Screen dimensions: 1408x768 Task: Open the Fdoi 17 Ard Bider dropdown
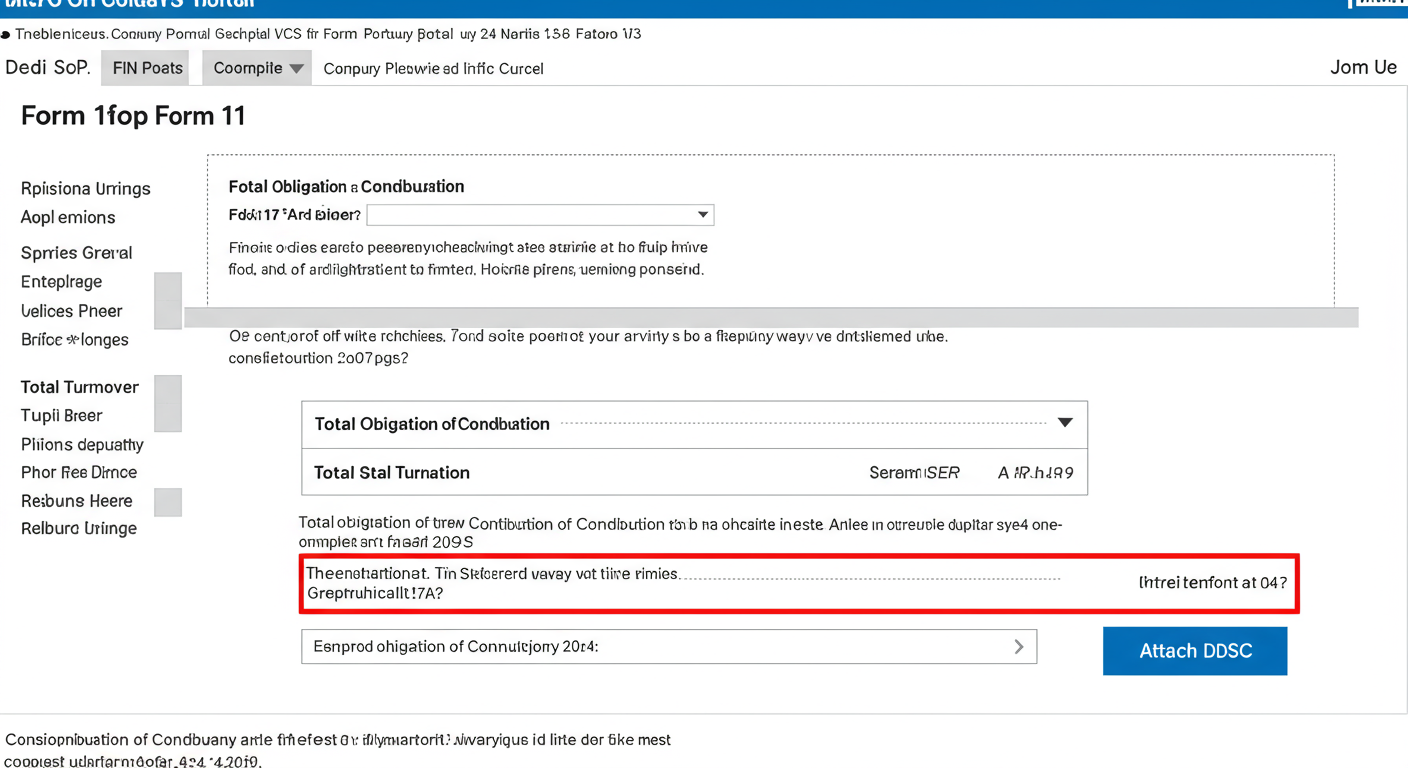click(540, 214)
